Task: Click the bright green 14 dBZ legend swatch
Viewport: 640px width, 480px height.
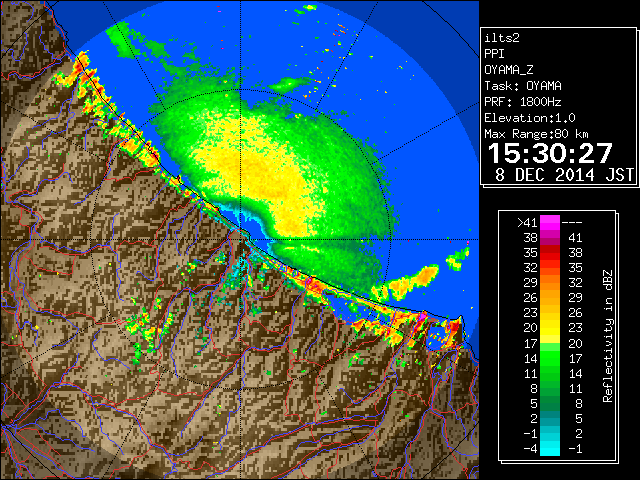Action: (550, 358)
